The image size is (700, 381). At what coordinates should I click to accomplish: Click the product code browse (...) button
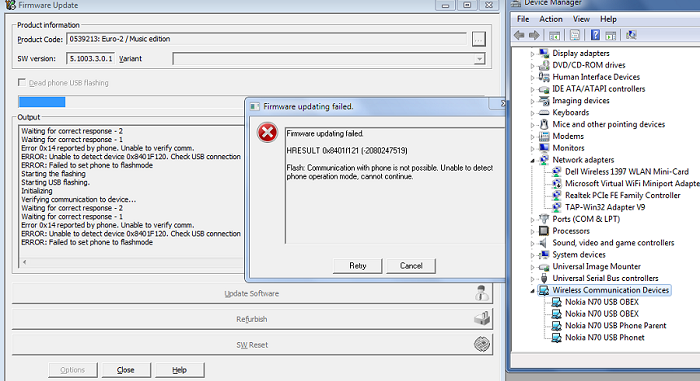479,39
